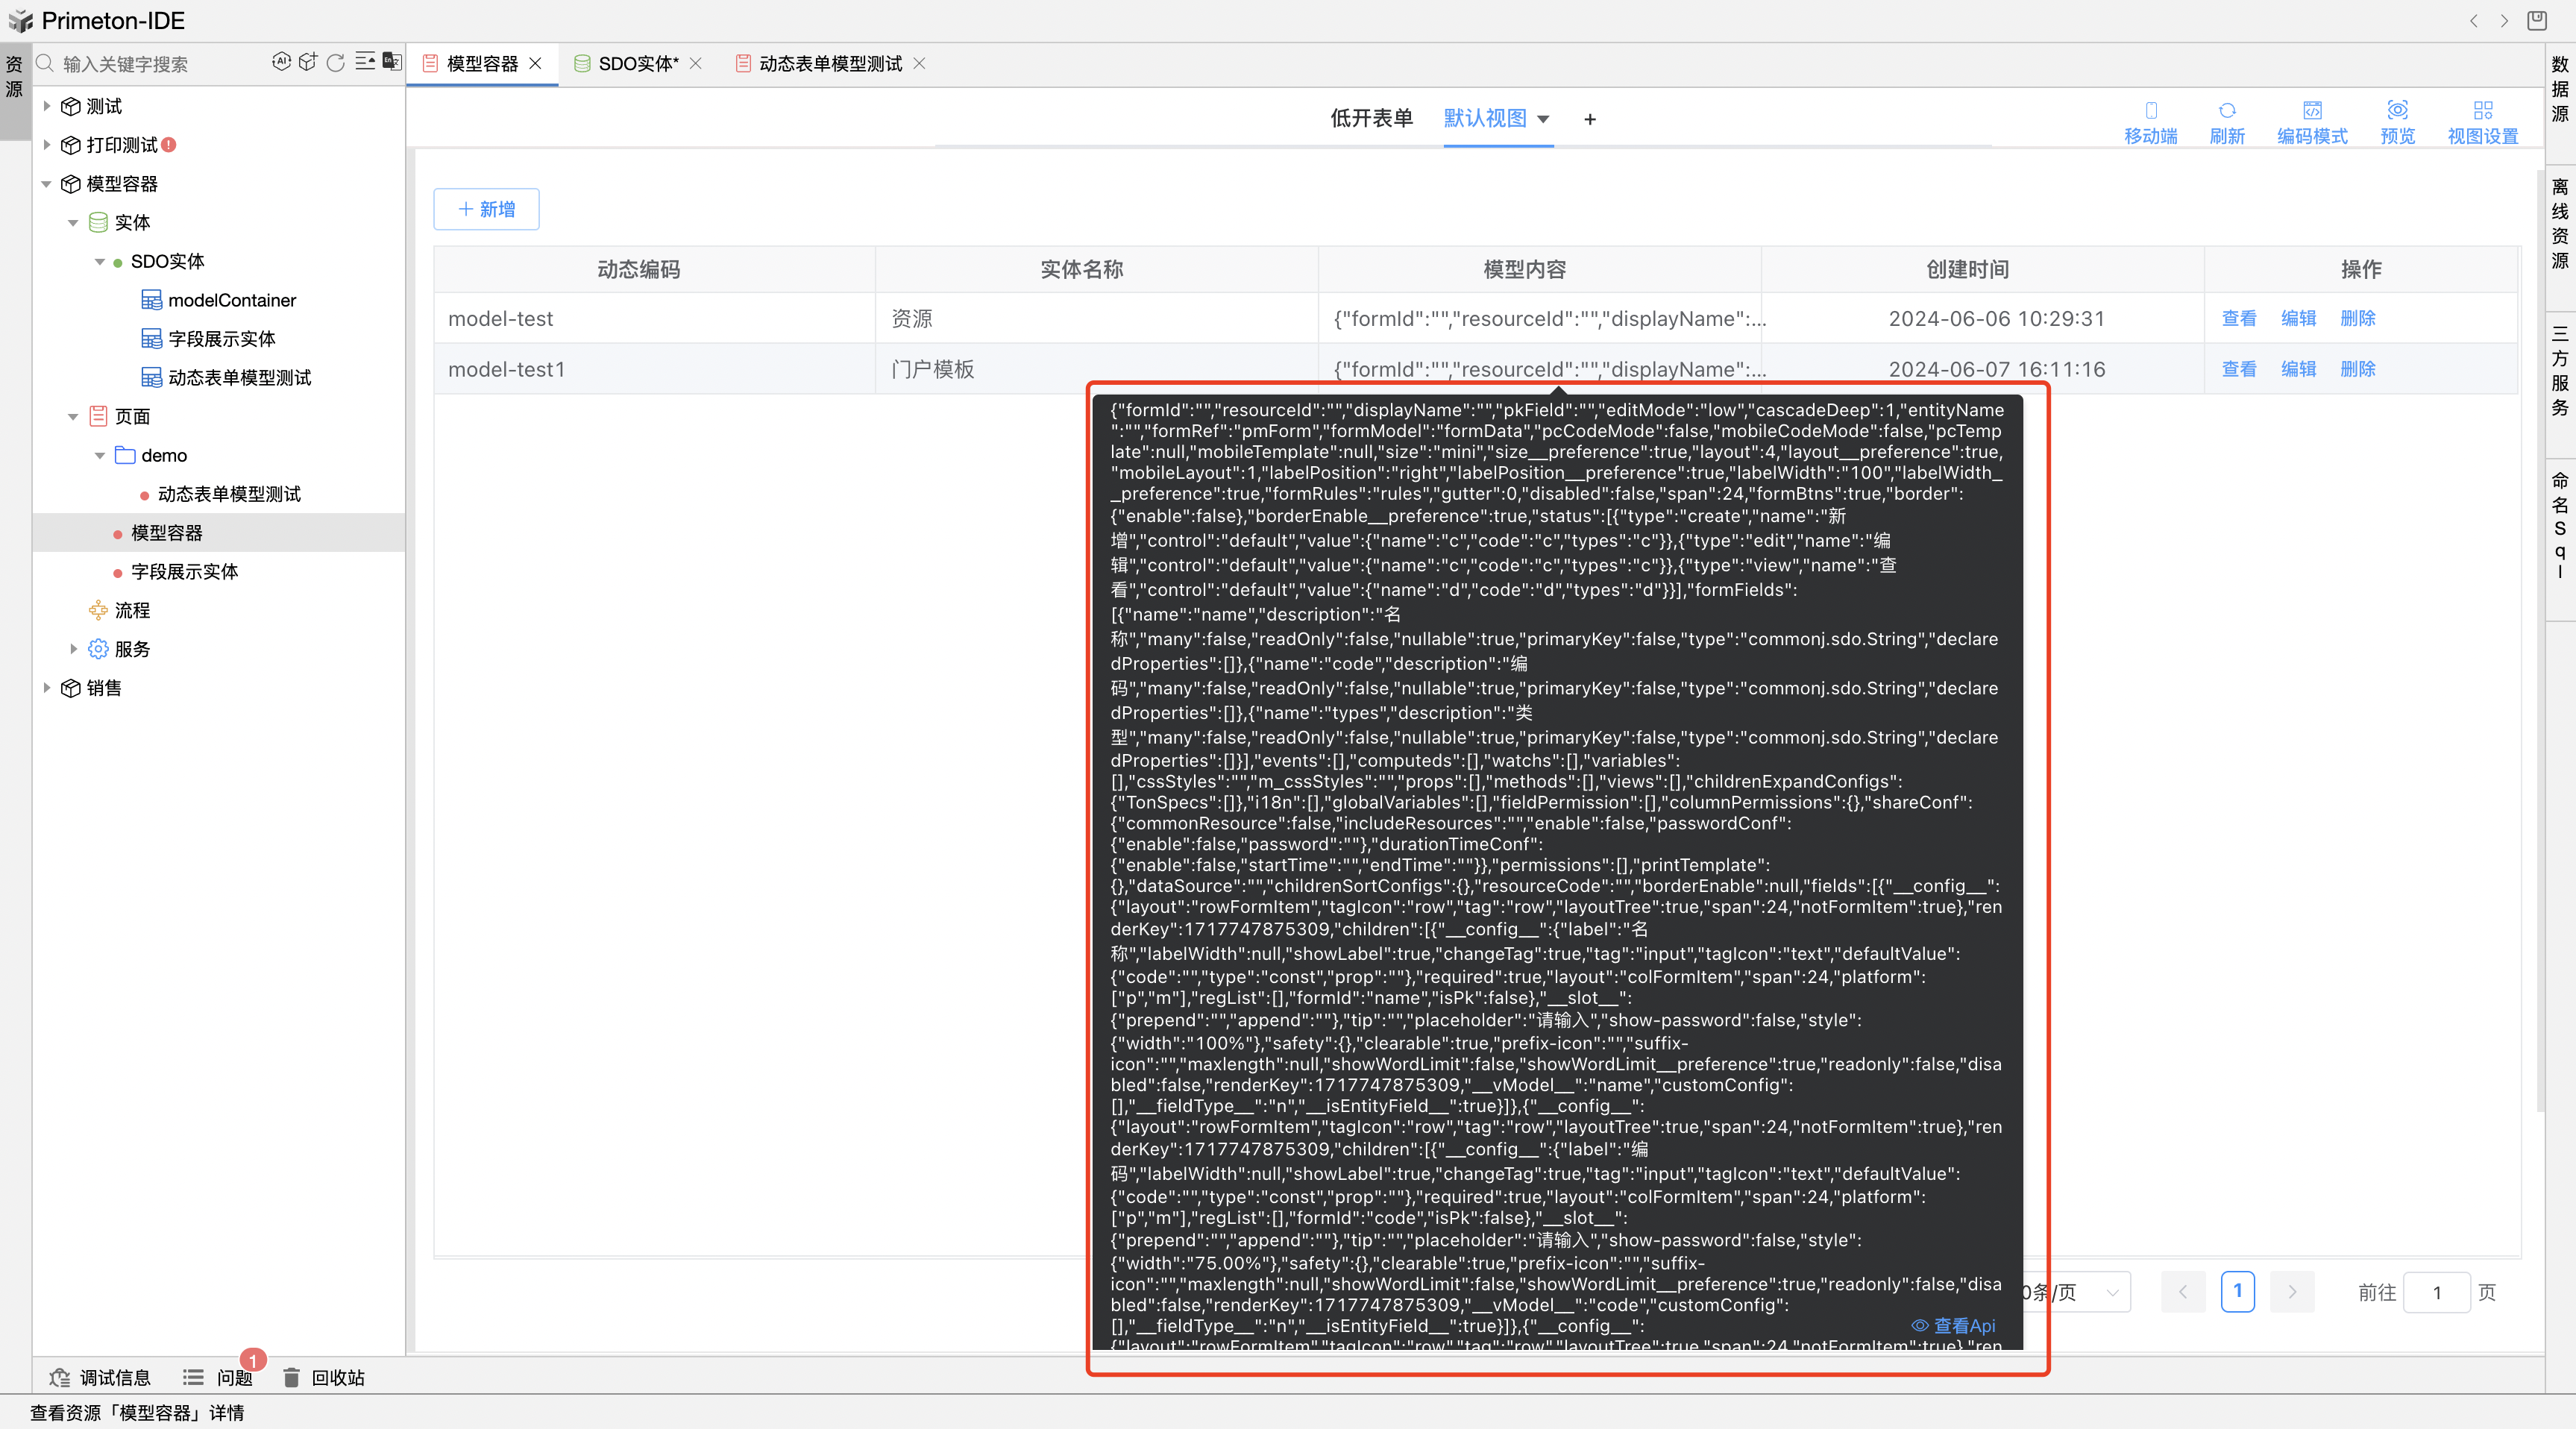This screenshot has width=2576, height=1429.
Task: Collapse the 模型容器 tree node
Action: (x=47, y=184)
